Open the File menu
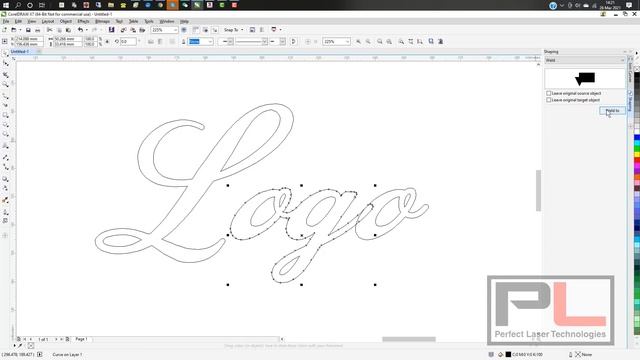Screen dimensions: 640x360 pos(6,21)
